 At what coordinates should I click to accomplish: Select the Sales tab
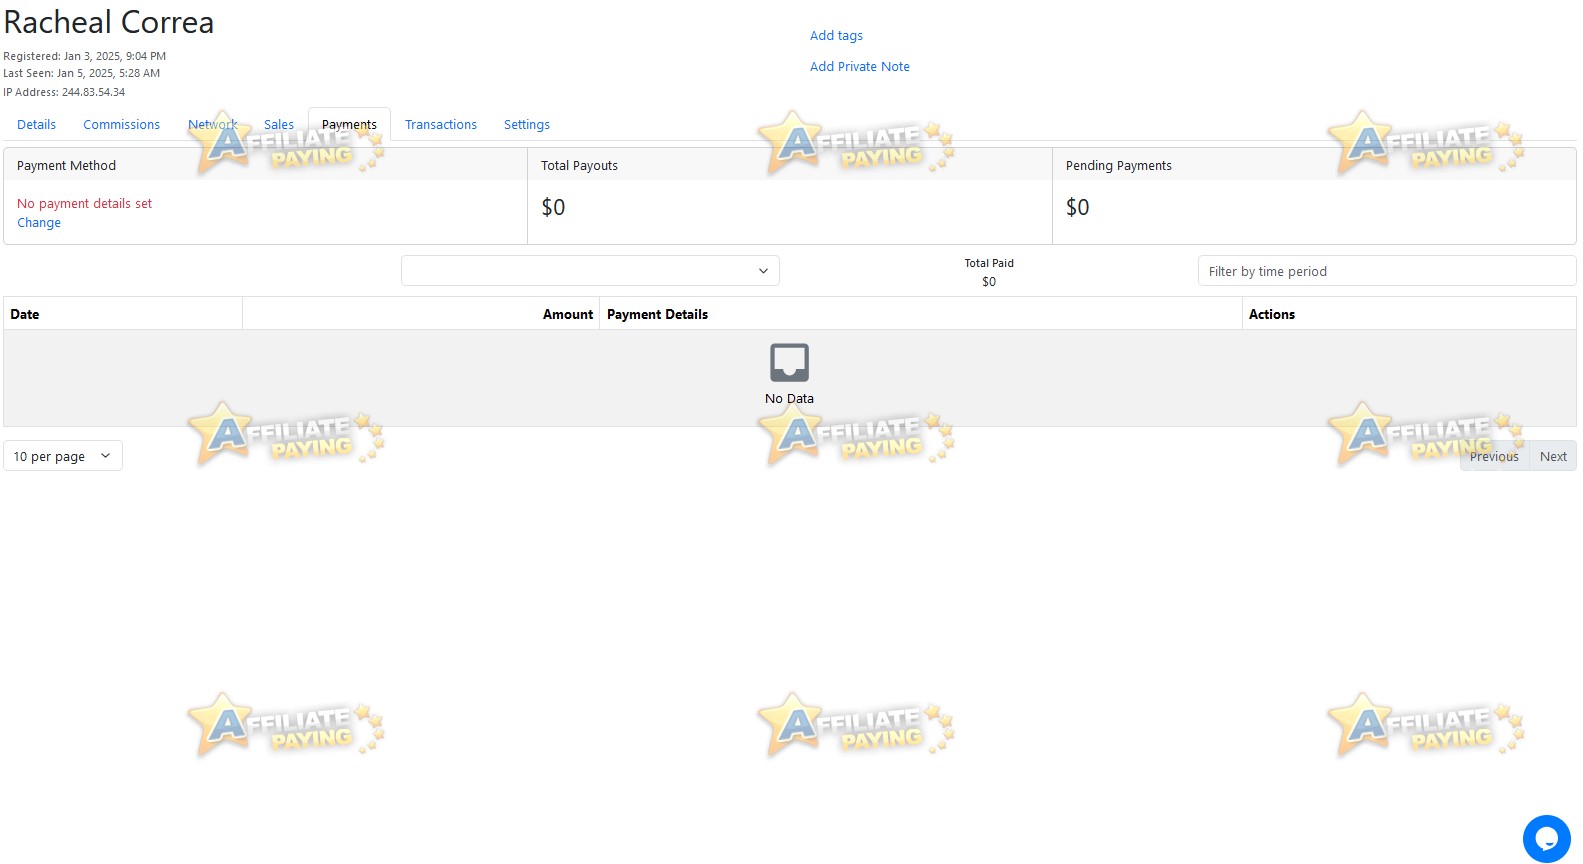point(279,125)
